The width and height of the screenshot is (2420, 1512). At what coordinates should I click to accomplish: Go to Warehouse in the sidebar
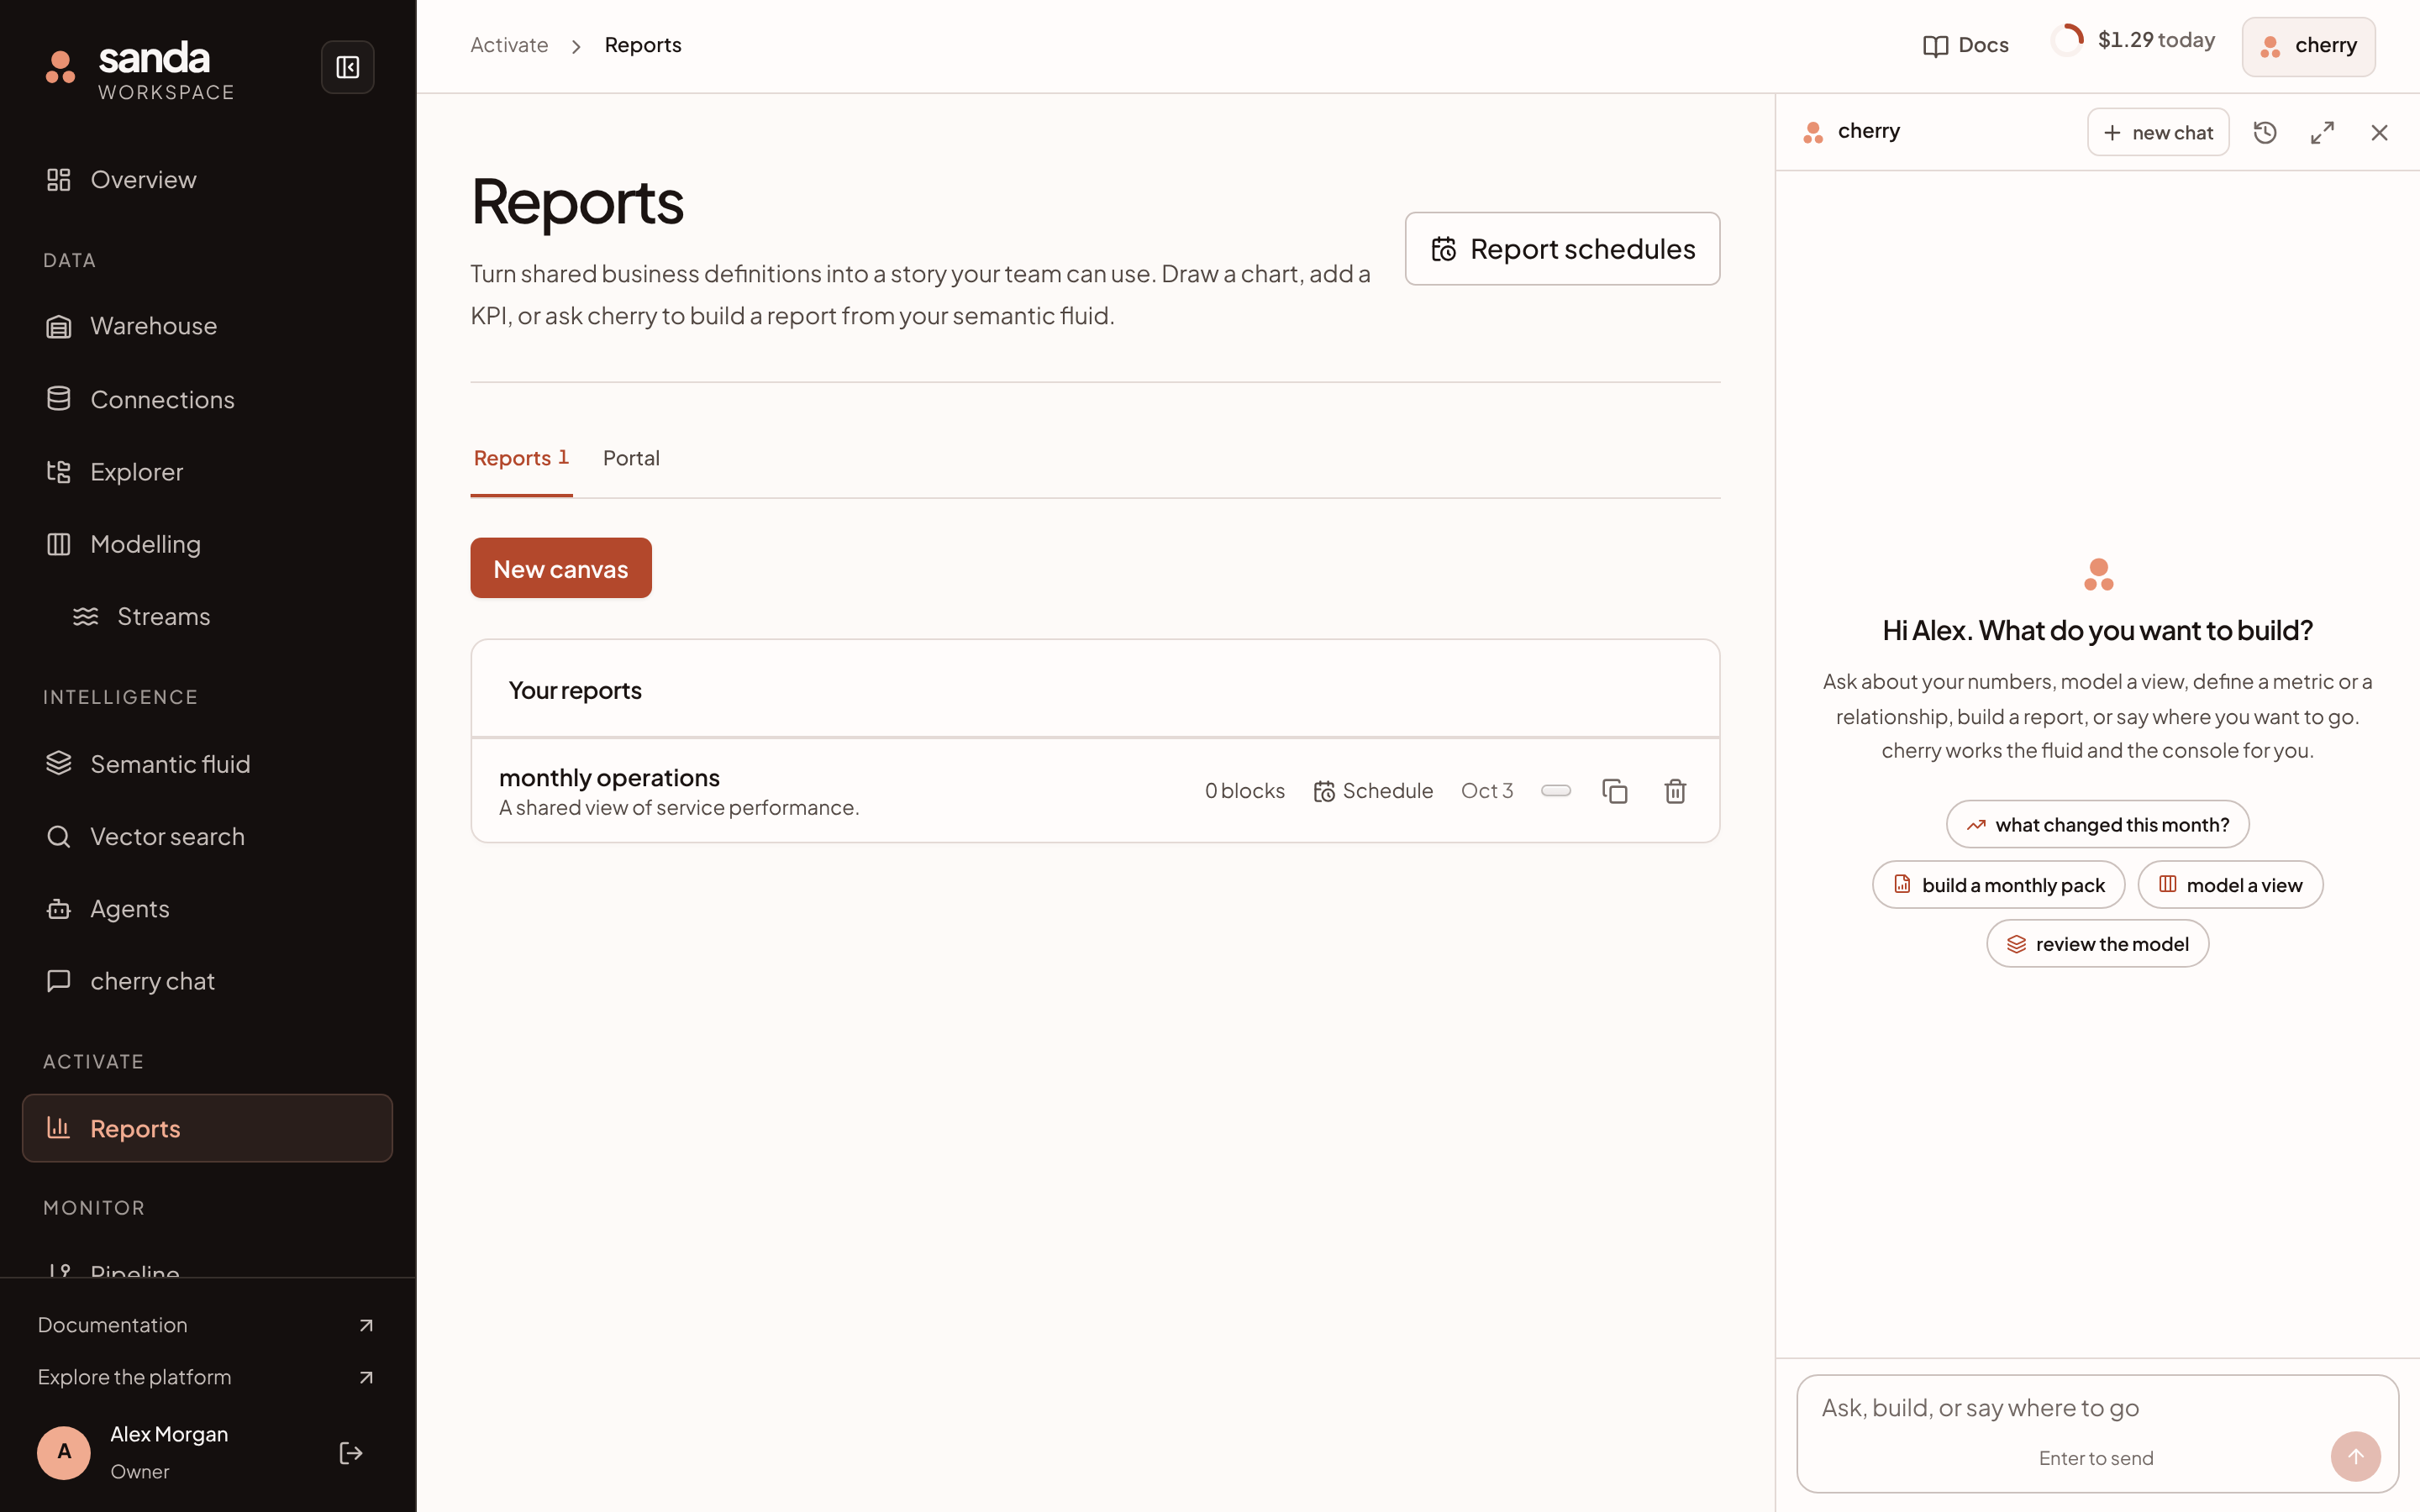click(207, 326)
